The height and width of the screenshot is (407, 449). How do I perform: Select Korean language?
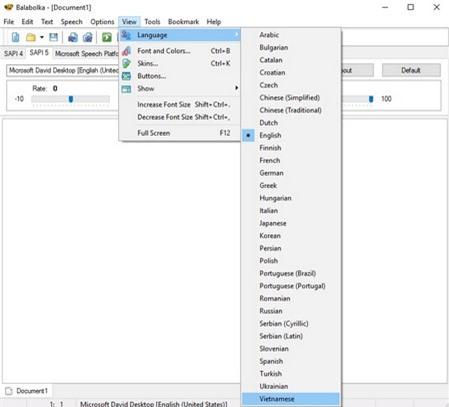click(x=290, y=236)
